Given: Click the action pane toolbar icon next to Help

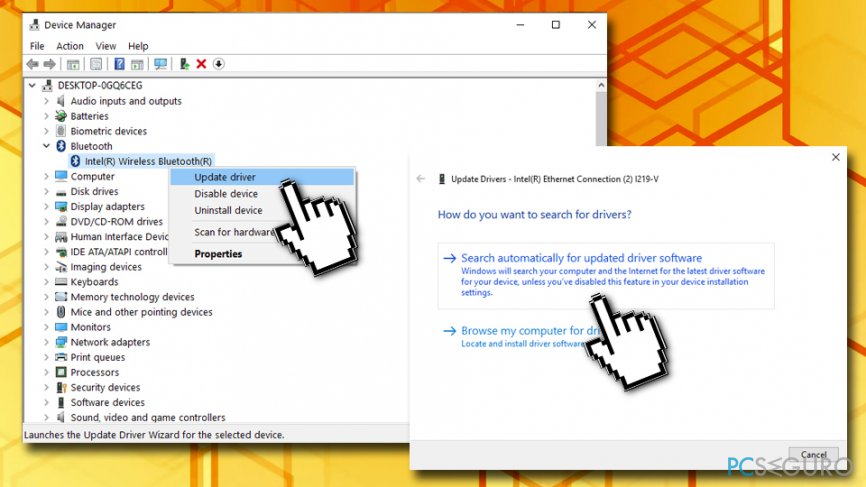Looking at the screenshot, I should (137, 64).
